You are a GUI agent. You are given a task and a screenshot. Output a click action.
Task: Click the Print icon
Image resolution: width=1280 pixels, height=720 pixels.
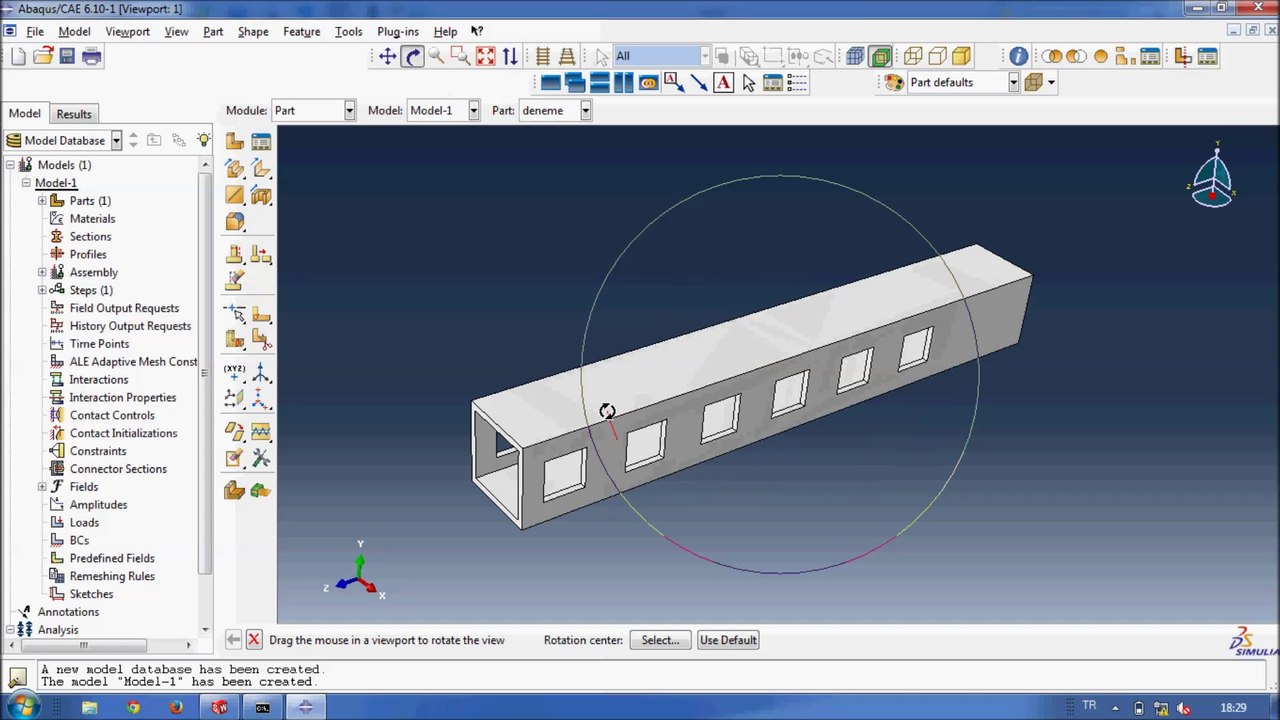click(x=91, y=56)
